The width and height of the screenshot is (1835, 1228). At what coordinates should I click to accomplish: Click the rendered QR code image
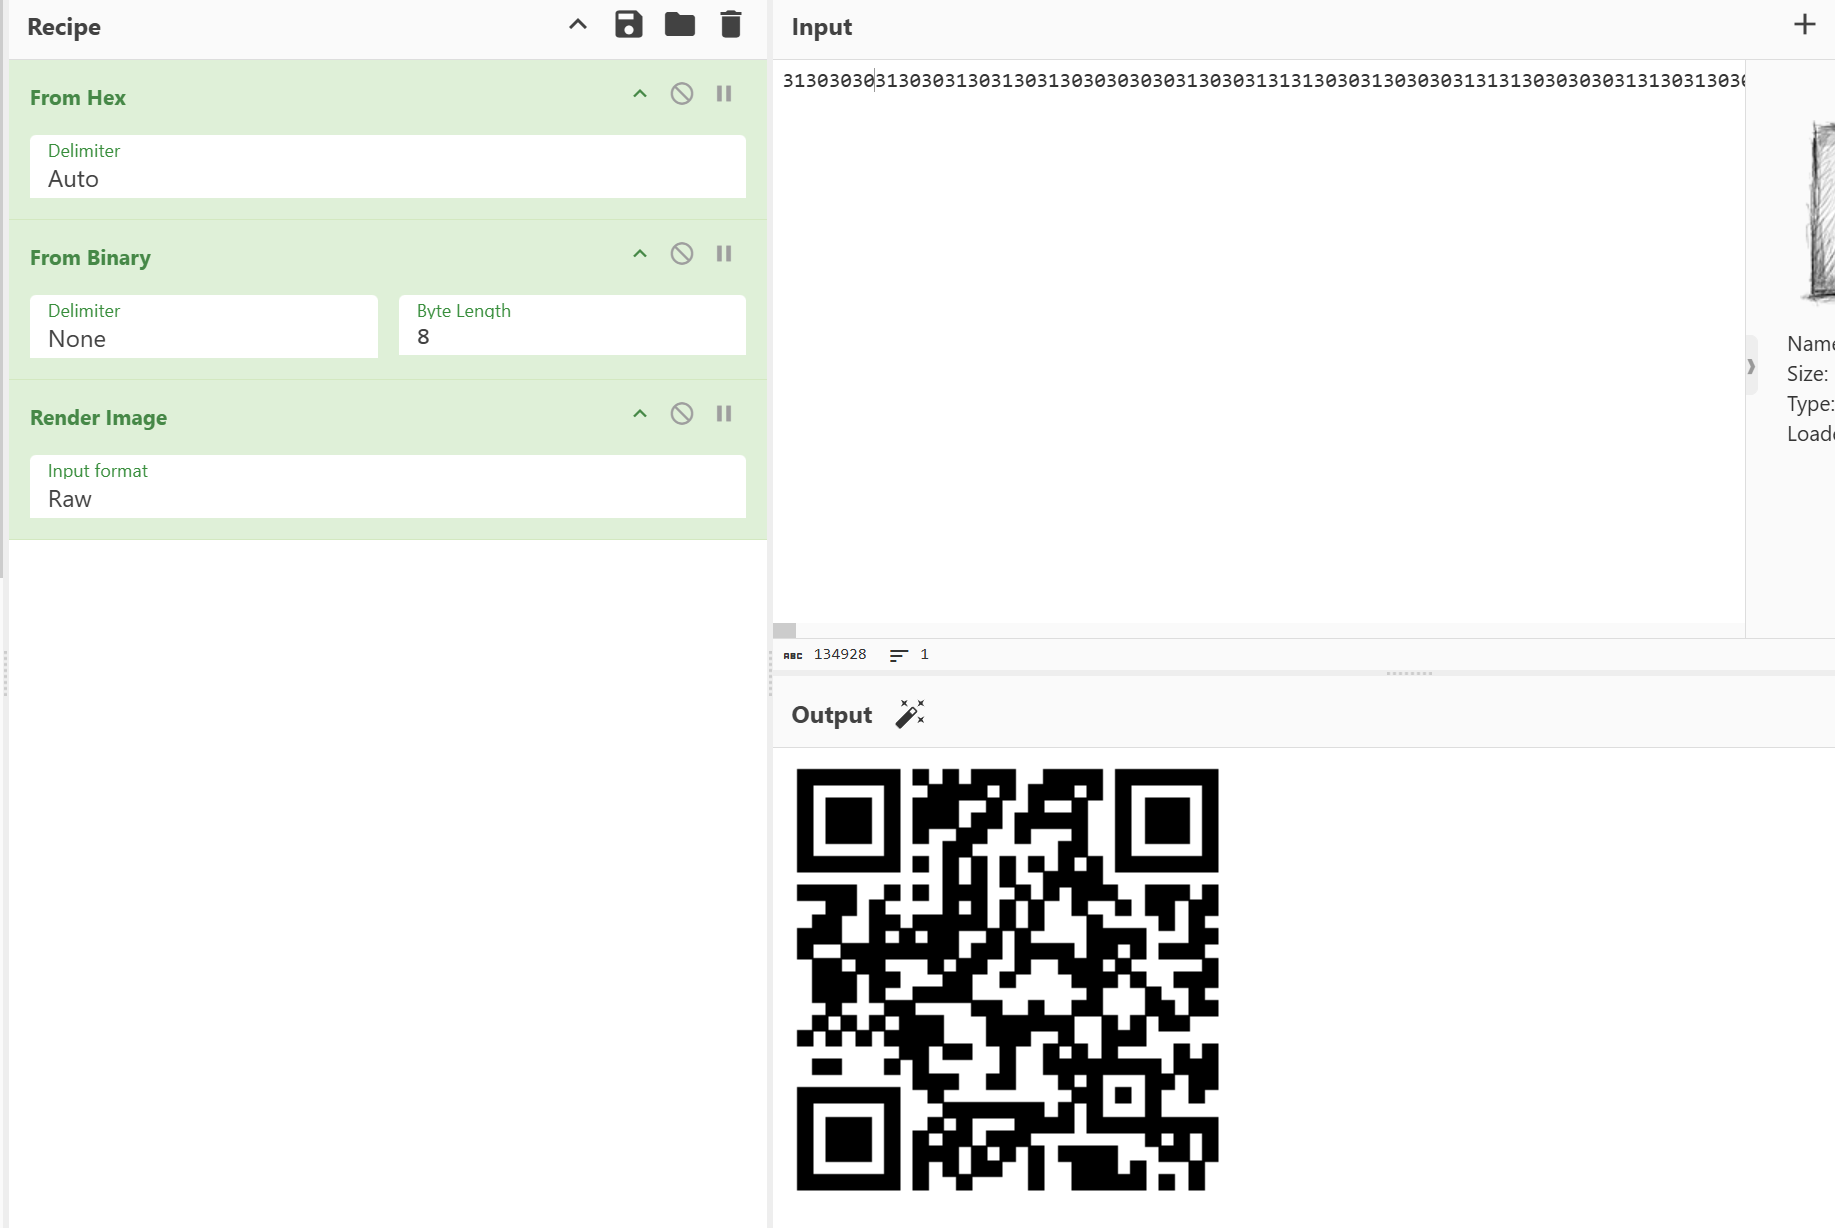(1007, 980)
